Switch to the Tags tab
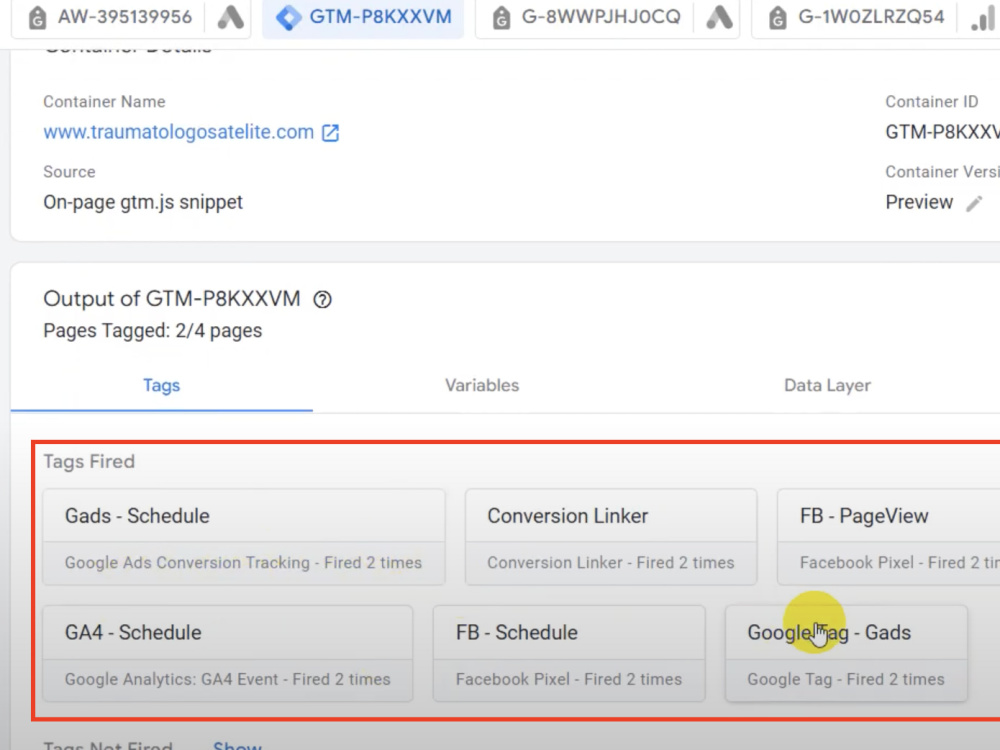This screenshot has width=1000, height=750. tap(161, 385)
